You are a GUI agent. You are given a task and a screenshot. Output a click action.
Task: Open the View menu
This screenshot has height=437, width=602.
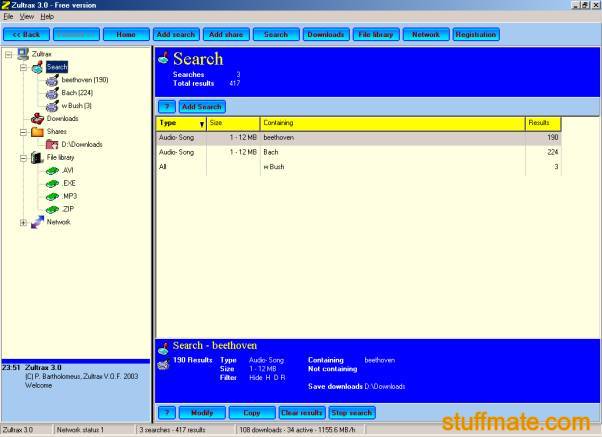coord(26,16)
